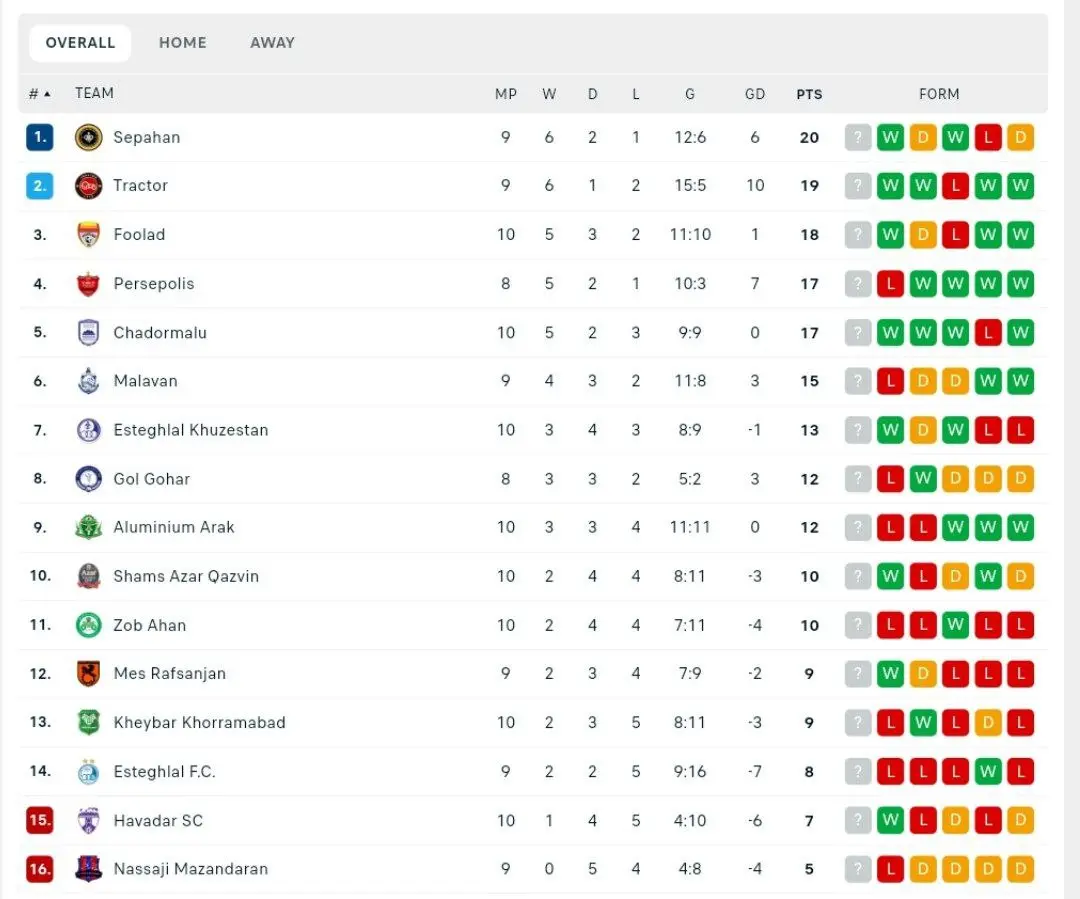Click the Tractor team logo

click(x=89, y=186)
